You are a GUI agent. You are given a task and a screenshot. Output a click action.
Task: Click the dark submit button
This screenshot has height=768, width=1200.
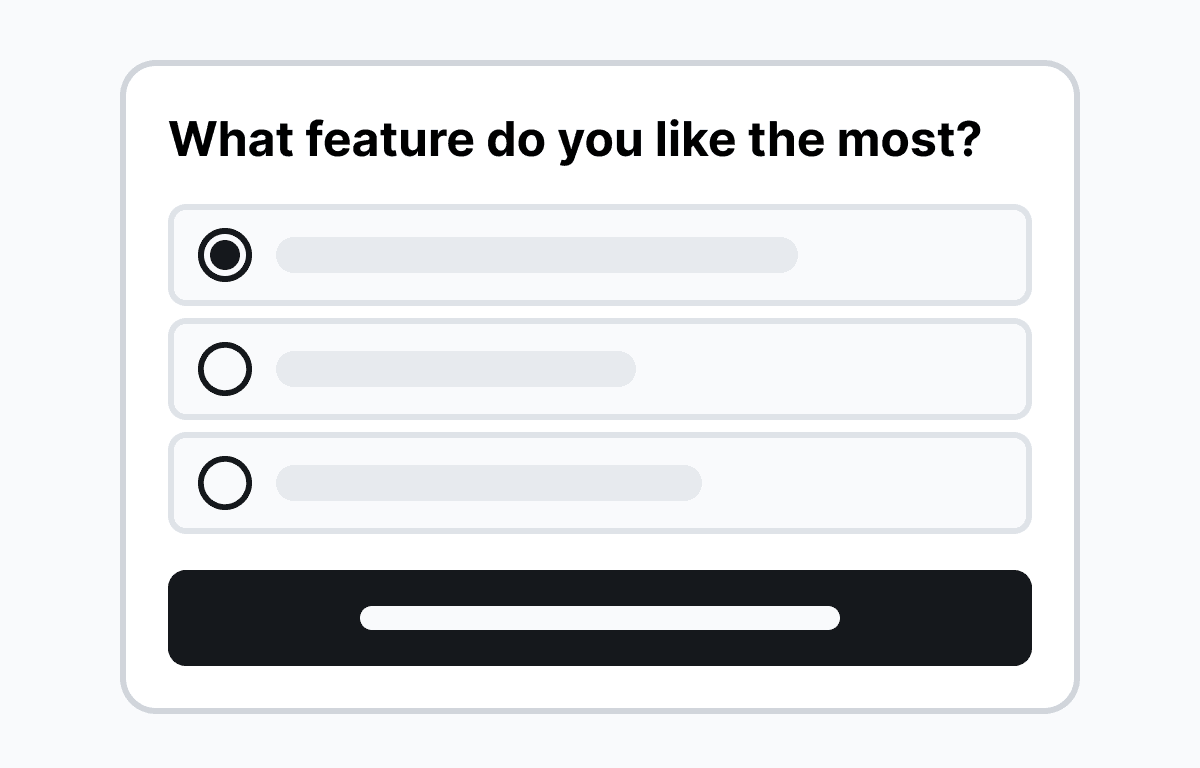tap(600, 617)
